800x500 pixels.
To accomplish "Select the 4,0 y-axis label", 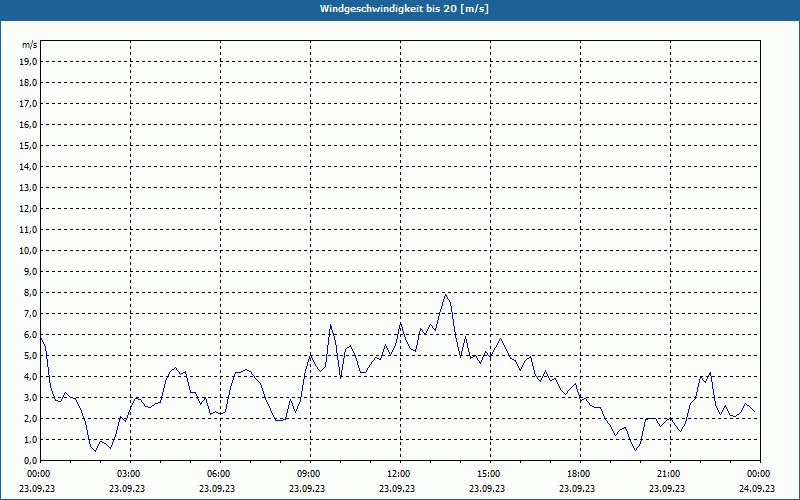I will click(x=30, y=377).
